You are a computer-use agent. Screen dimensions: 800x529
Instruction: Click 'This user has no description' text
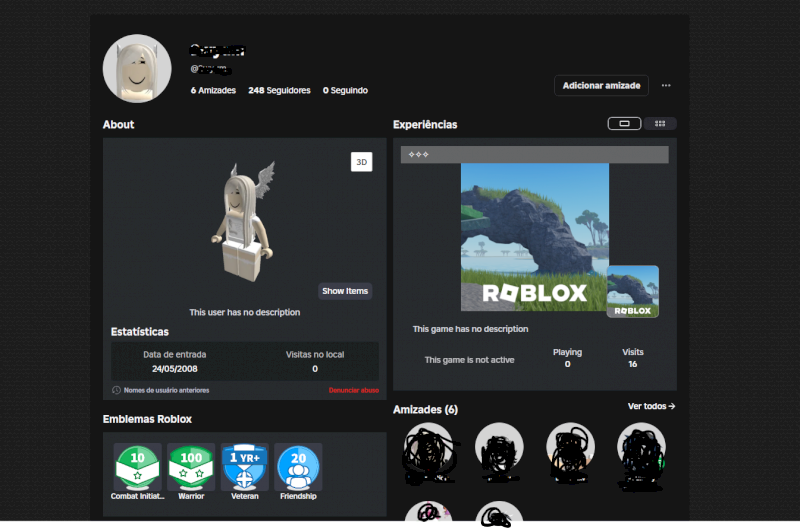(x=244, y=312)
